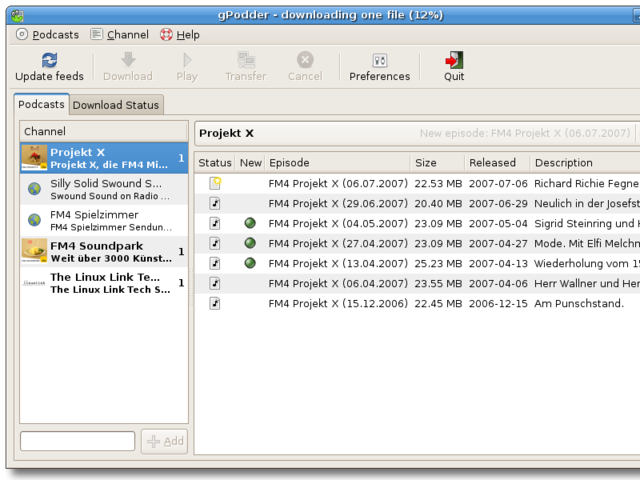This screenshot has width=640, height=480.
Task: Click the podcast URL input field
Action: pos(78,441)
